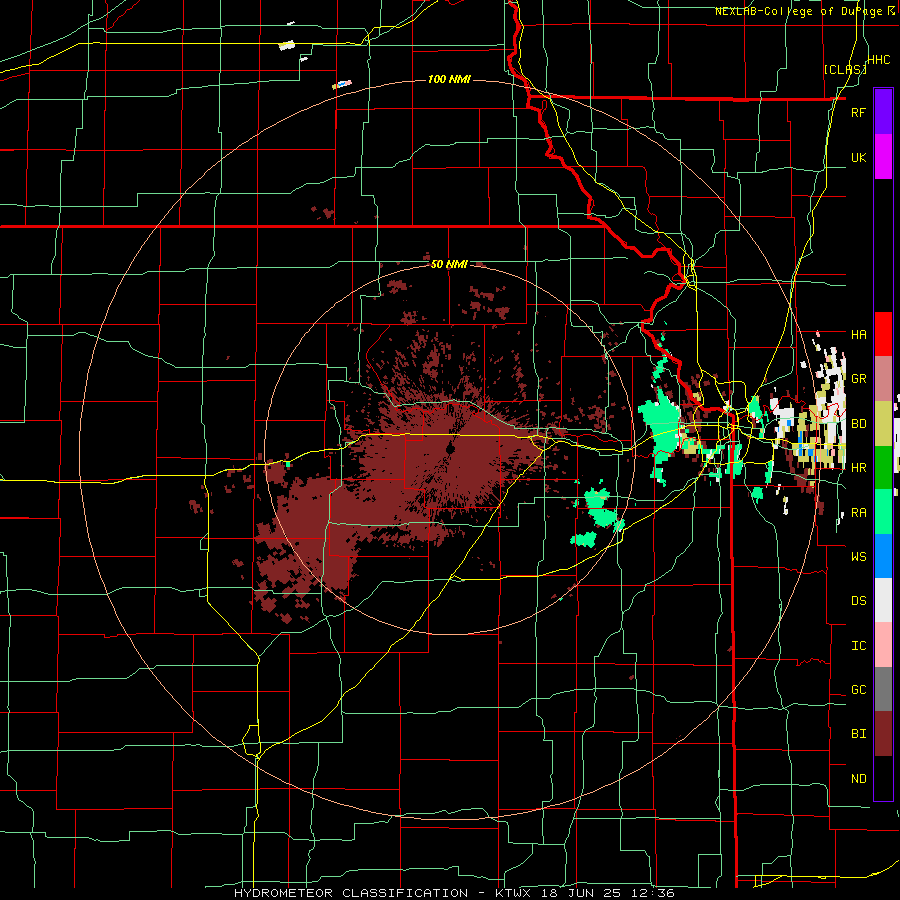The image size is (900, 900).
Task: Click the '[CLAS]' units label
Action: [845, 69]
